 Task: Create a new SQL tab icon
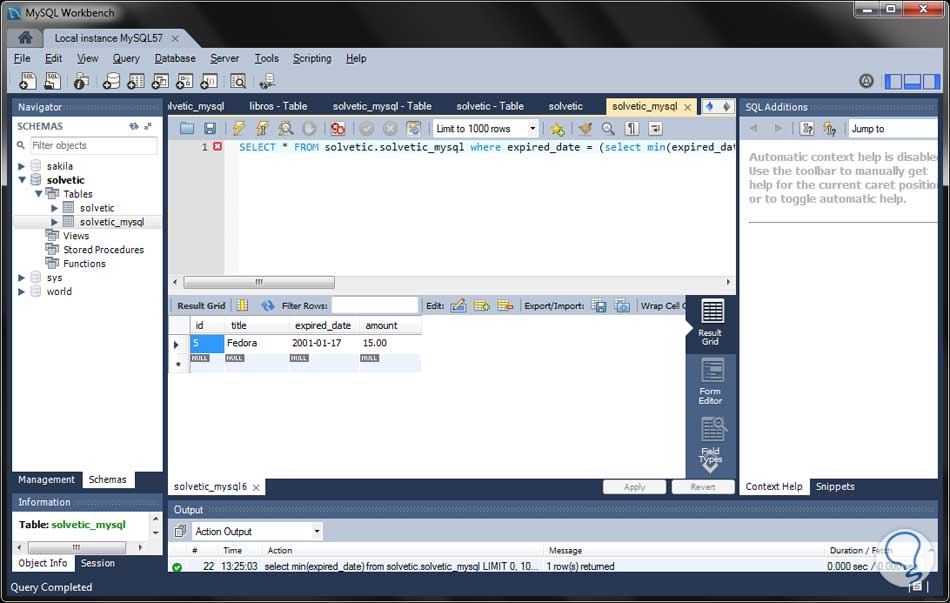tap(28, 81)
